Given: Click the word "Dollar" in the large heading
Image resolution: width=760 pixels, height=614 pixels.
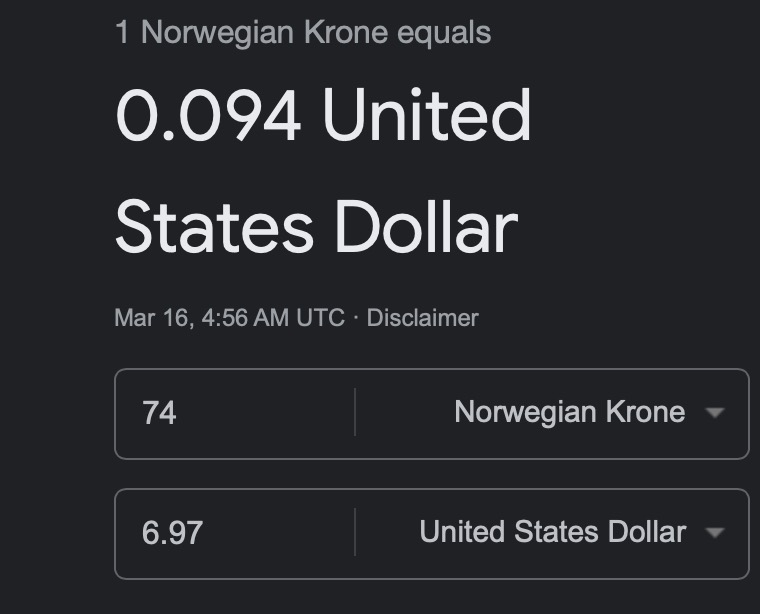Looking at the screenshot, I should click(x=427, y=226).
